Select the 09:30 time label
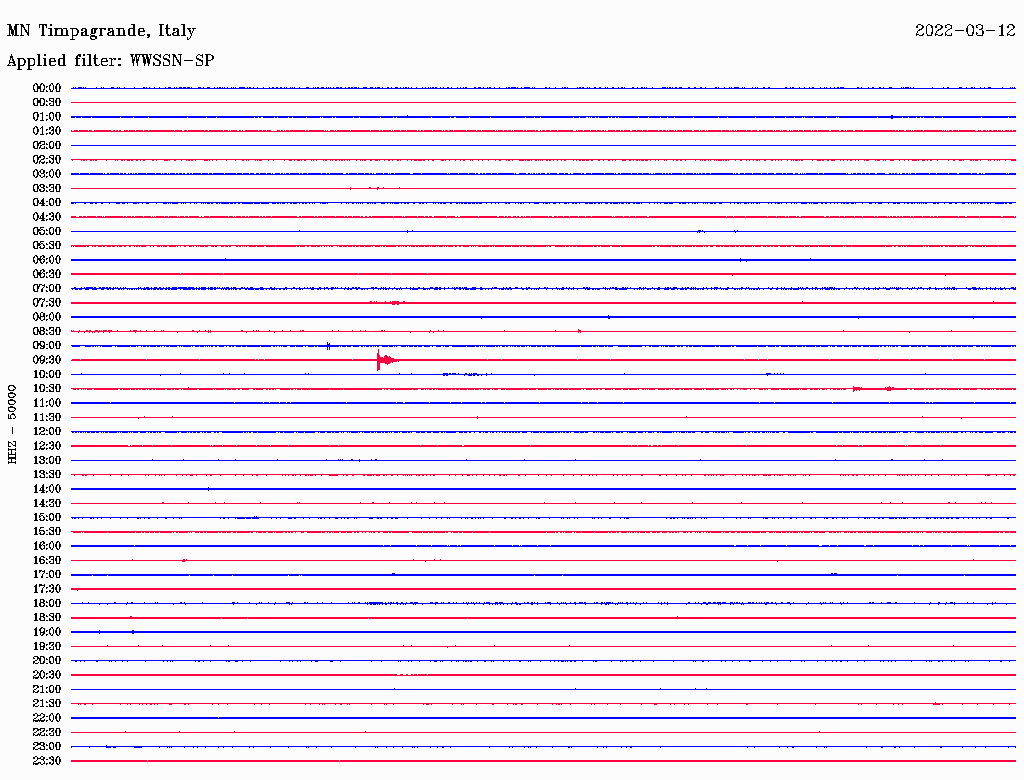1024x780 pixels. pos(47,360)
